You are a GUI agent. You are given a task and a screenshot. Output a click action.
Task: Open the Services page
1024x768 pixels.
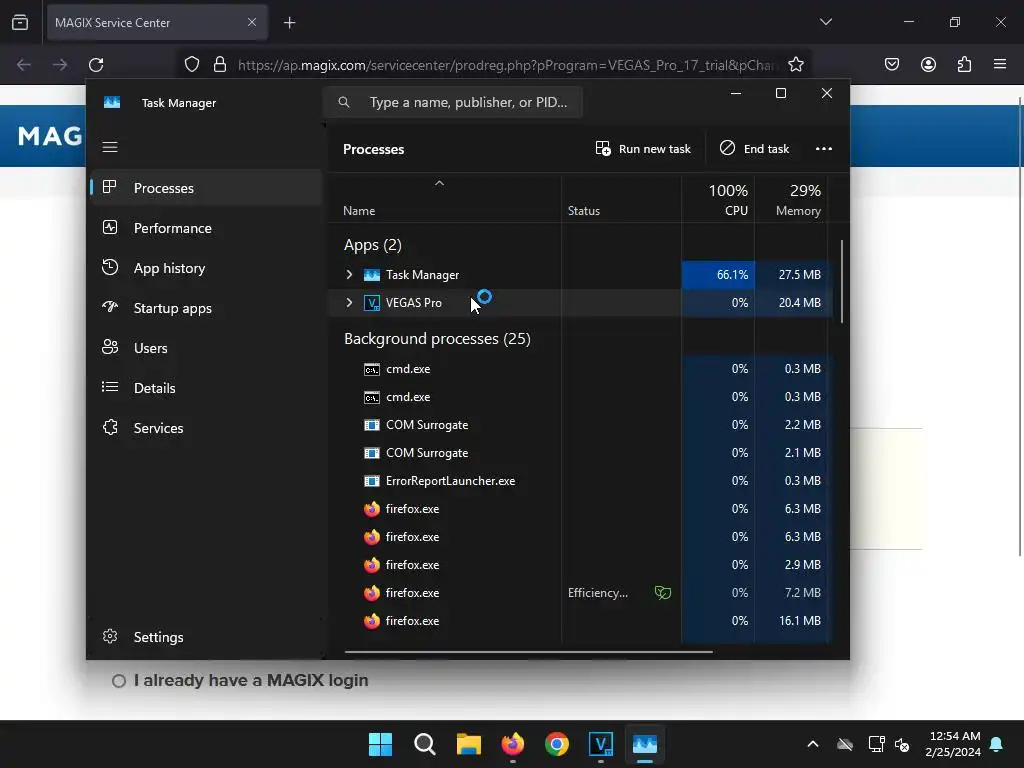(206, 428)
